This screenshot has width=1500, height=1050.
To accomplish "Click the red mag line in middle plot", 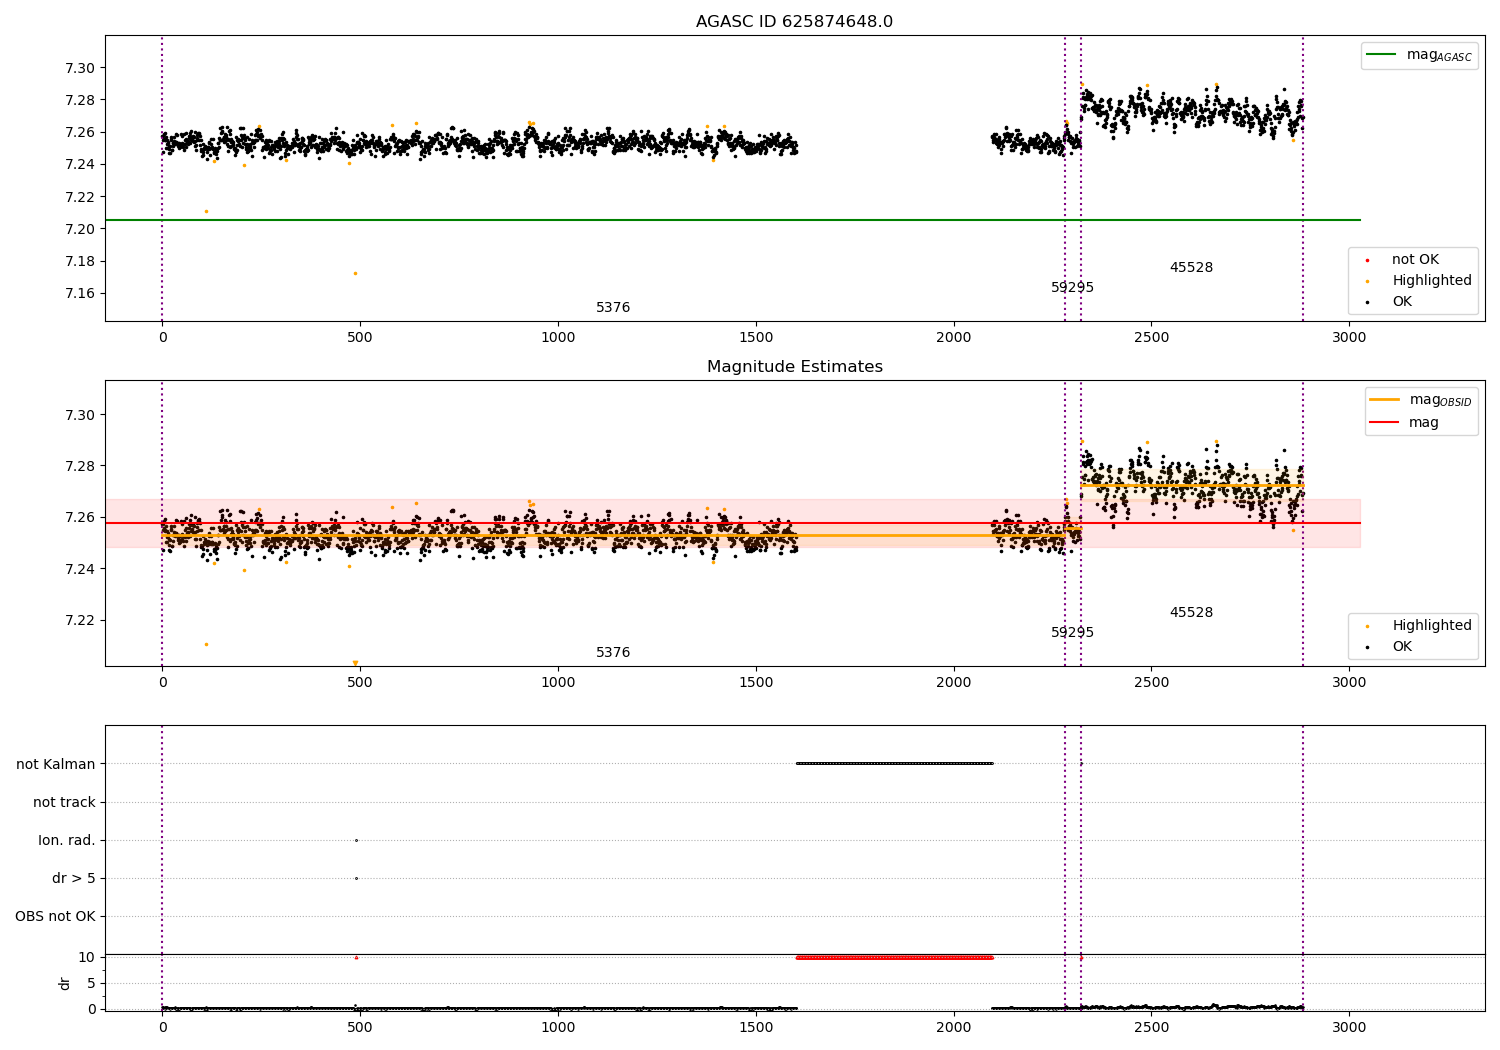I will click(733, 523).
